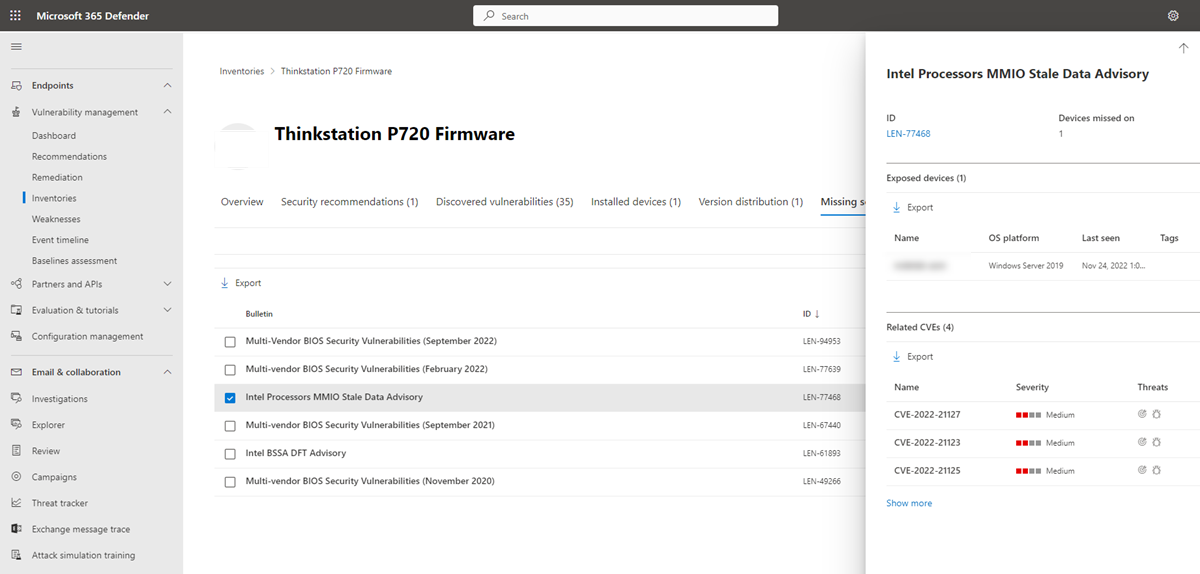Select the Intel BSSA DFT Advisory checkbox
Viewport: 1200px width, 574px height.
tap(230, 453)
